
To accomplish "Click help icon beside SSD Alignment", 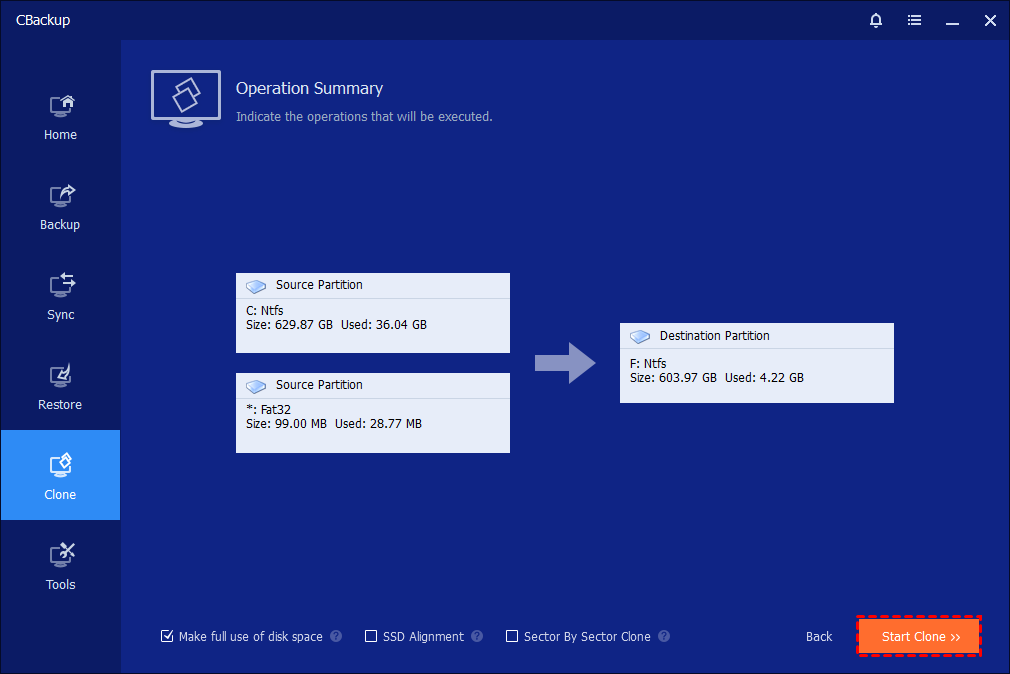I will point(477,636).
